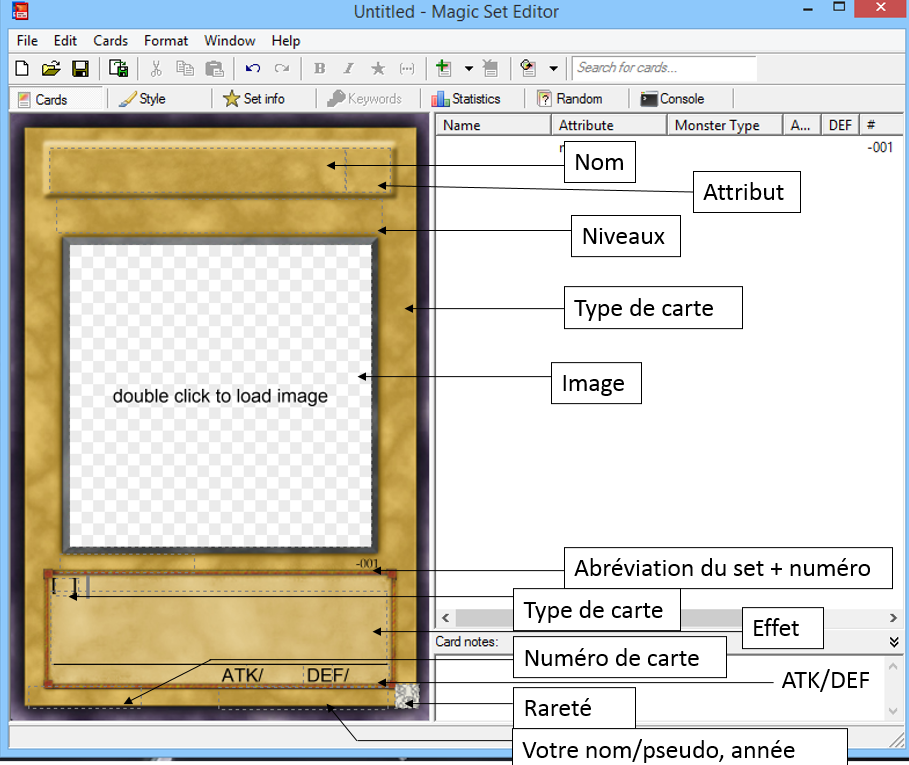
Task: Sort card list by Name column
Action: click(x=493, y=125)
